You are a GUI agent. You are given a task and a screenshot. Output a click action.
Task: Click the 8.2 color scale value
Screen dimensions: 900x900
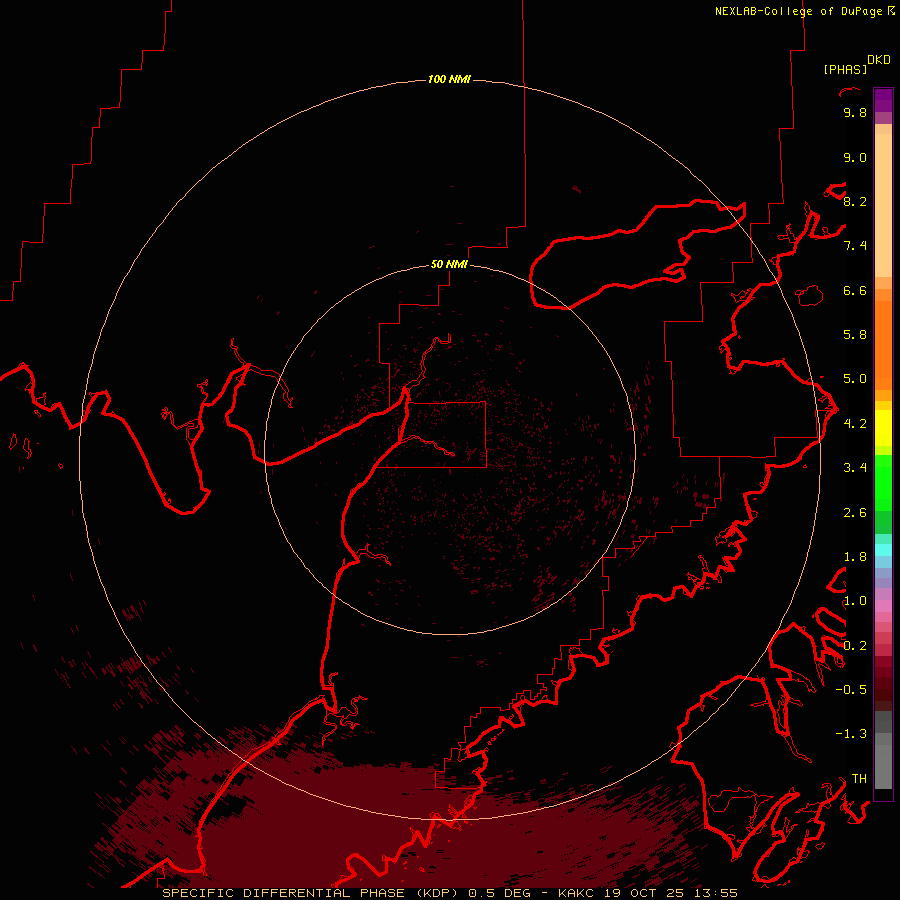[855, 202]
